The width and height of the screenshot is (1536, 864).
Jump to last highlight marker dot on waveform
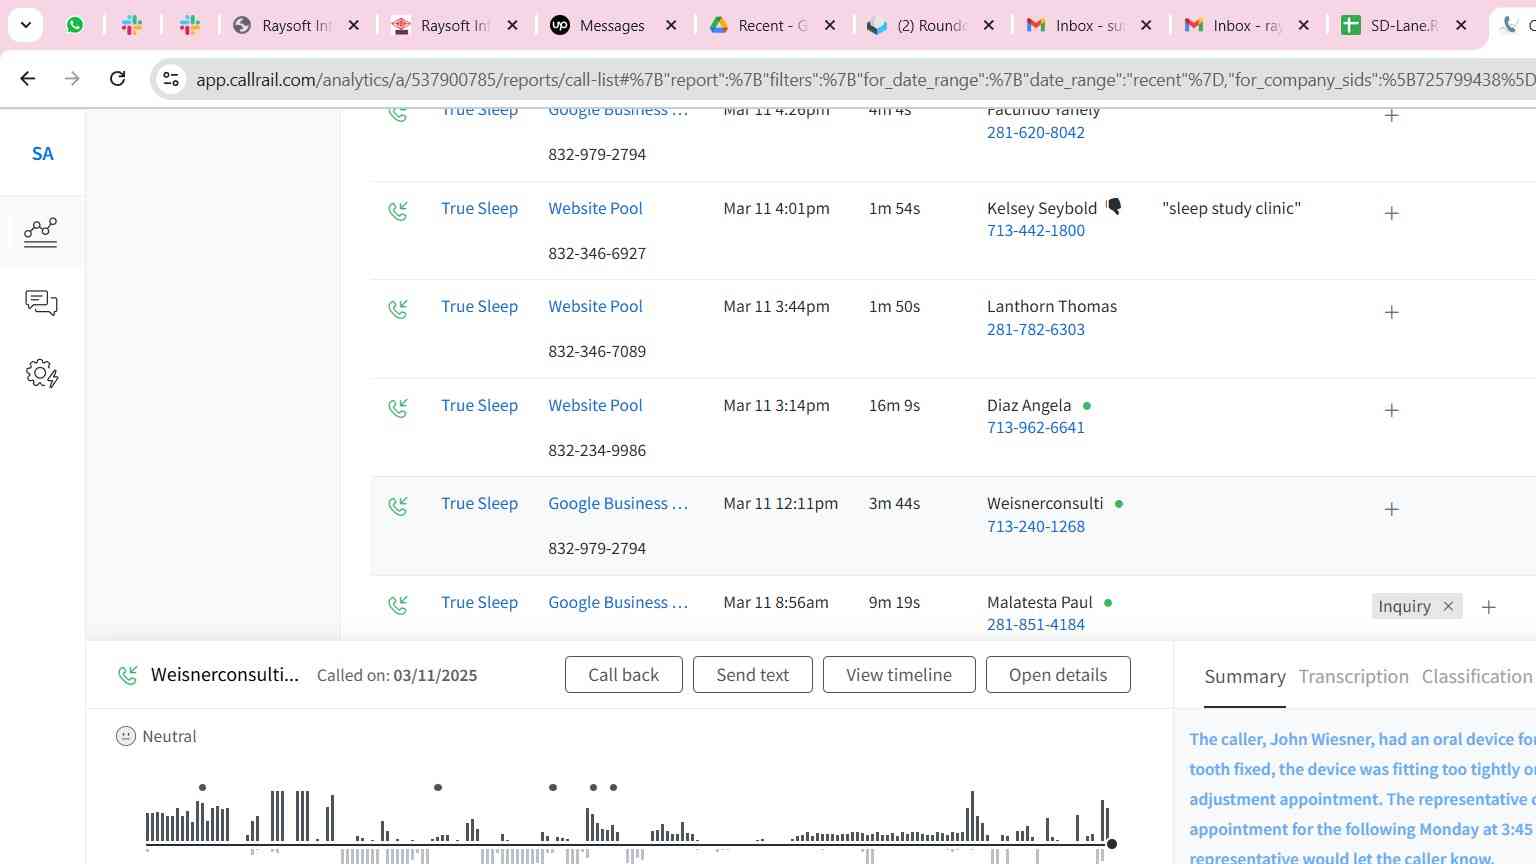tap(613, 788)
